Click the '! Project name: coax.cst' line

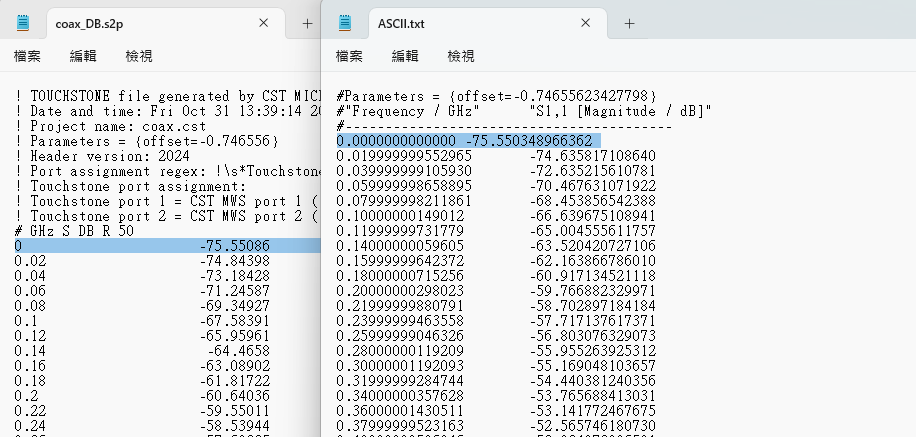[x=110, y=126]
